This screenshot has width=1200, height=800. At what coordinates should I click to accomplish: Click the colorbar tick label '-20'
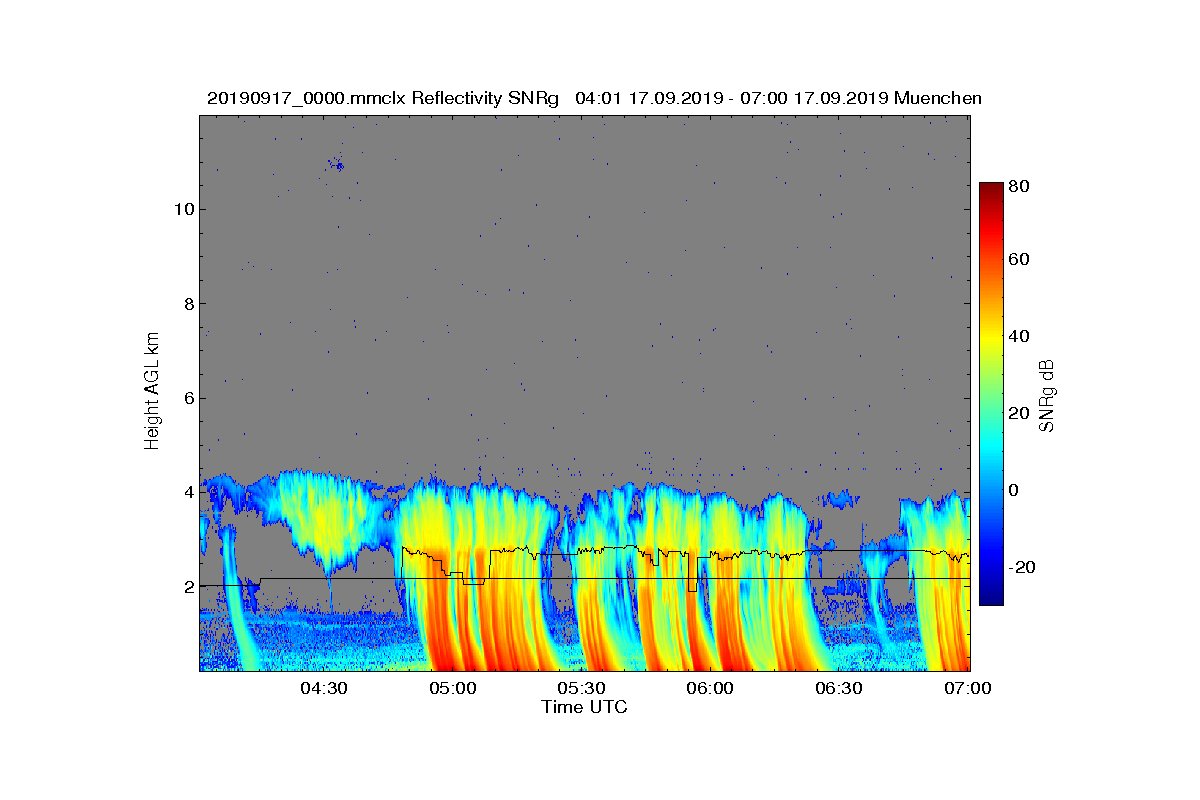click(1023, 567)
